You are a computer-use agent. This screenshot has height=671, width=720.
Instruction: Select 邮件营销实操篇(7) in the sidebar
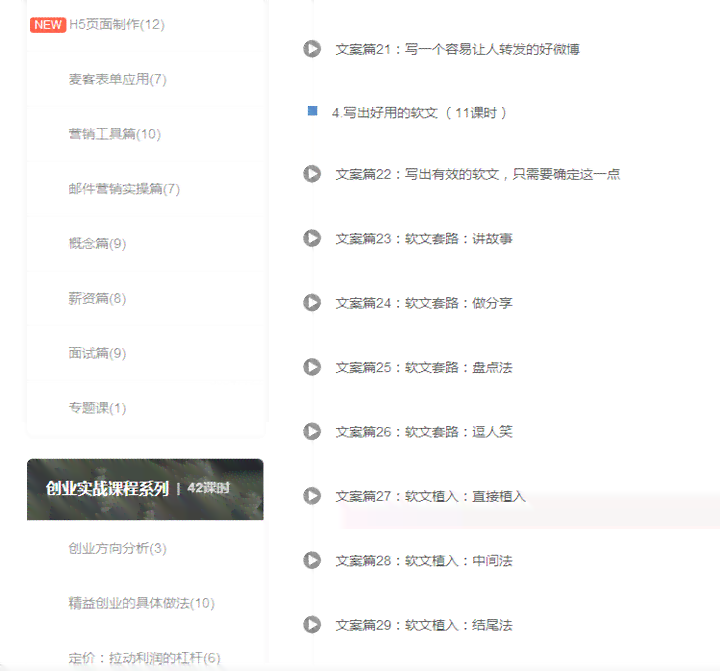[124, 188]
